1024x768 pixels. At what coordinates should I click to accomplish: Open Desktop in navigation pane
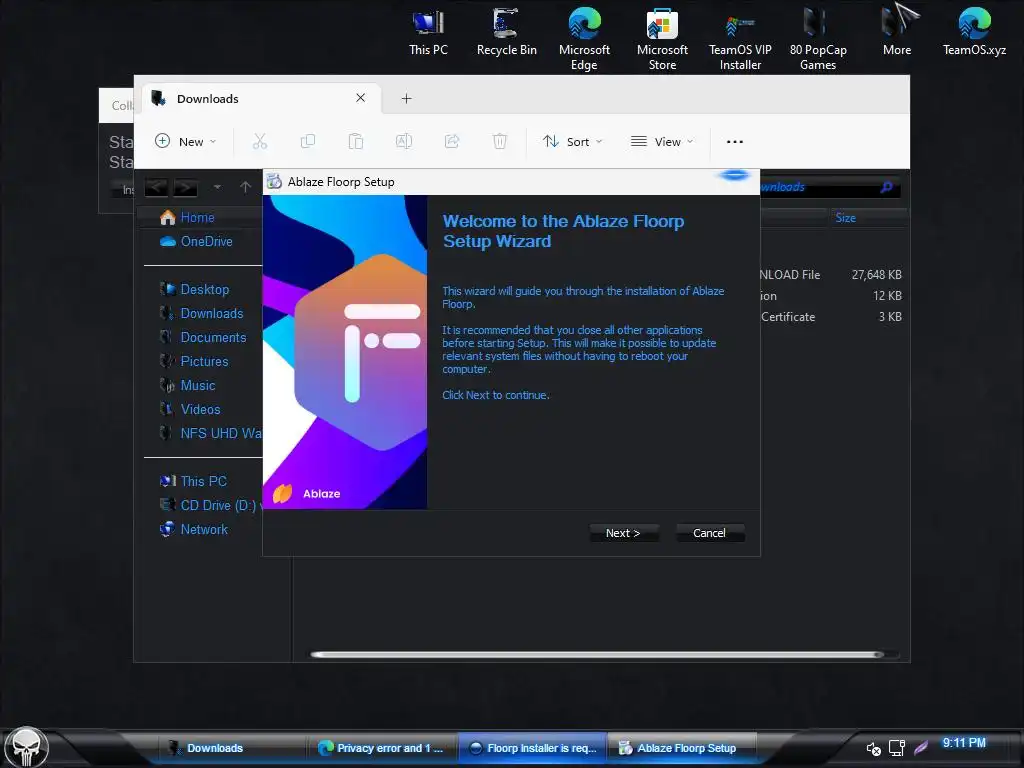click(x=195, y=289)
